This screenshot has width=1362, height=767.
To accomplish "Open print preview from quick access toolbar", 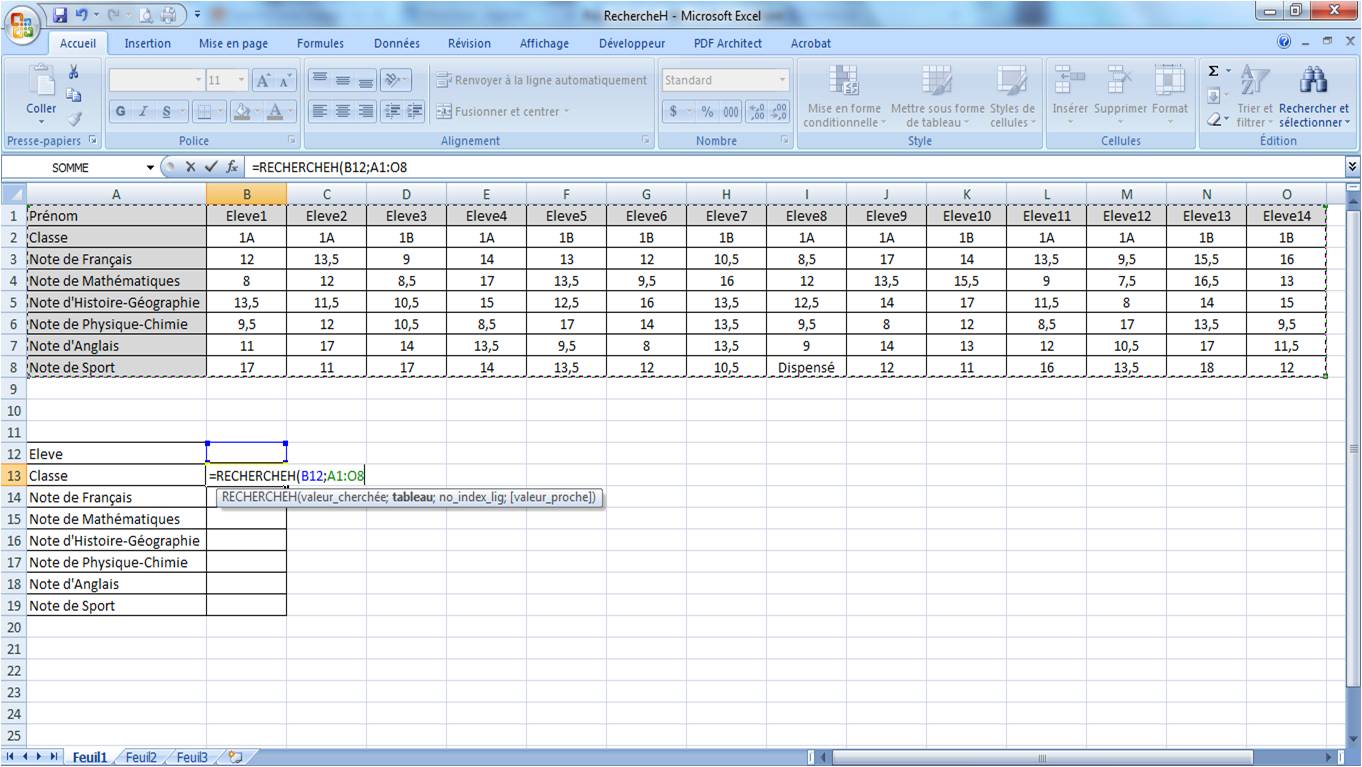I will point(145,15).
